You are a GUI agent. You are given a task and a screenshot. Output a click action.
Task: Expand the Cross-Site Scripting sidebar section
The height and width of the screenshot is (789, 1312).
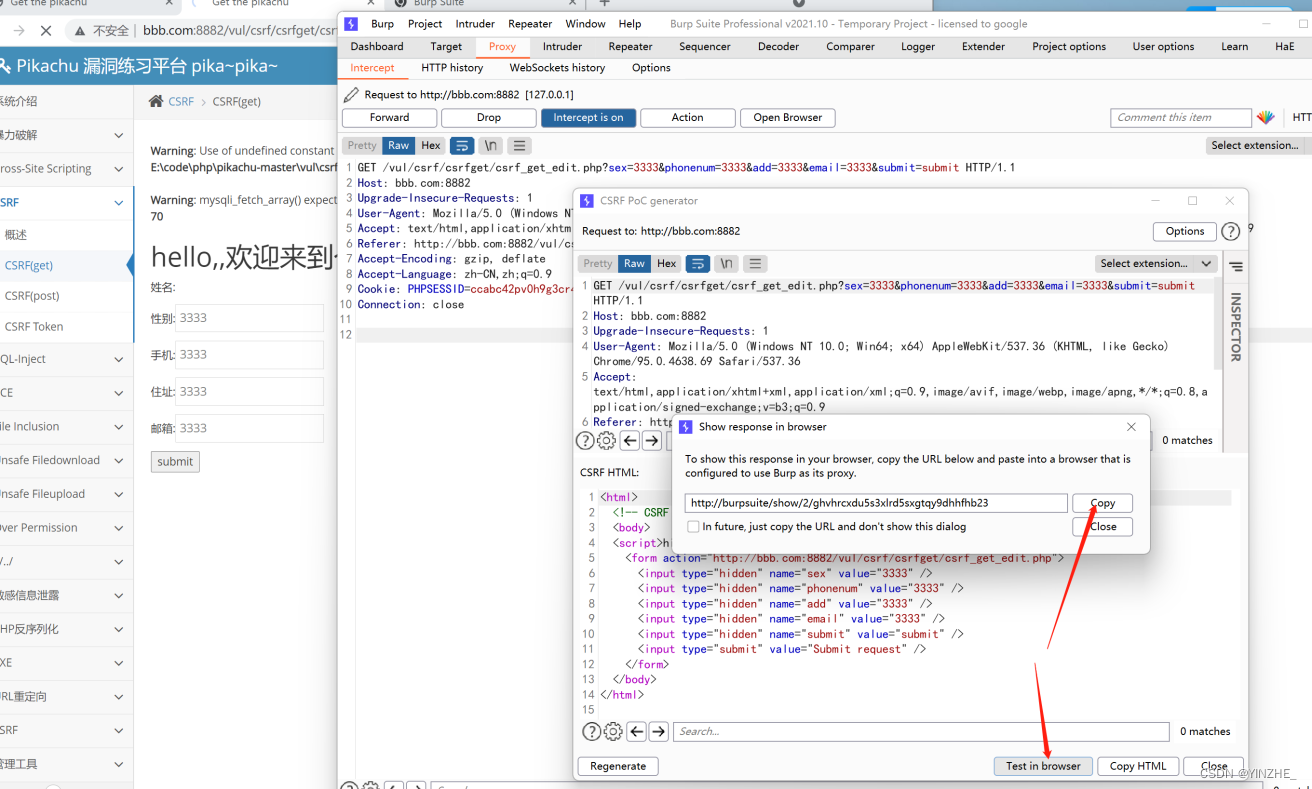click(x=66, y=169)
